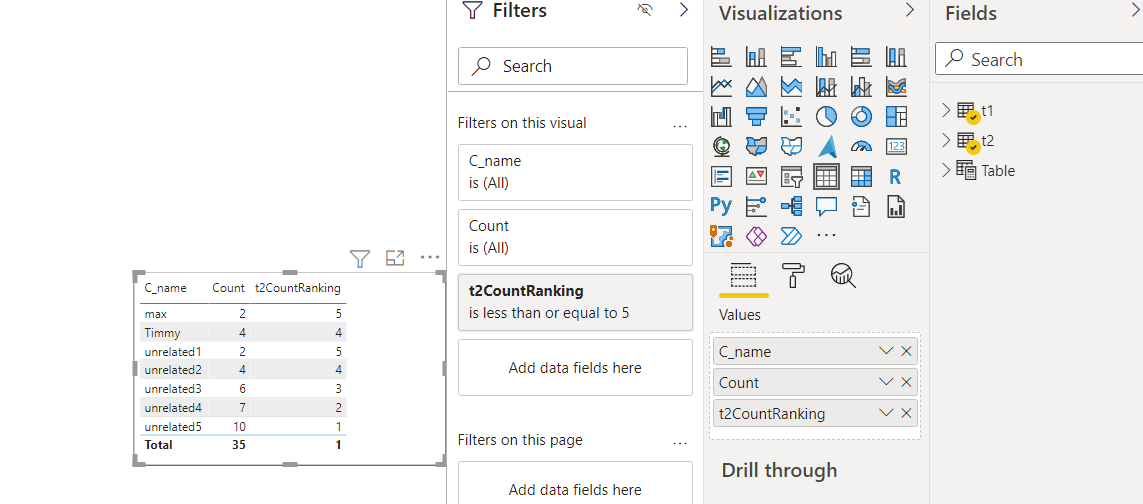The width and height of the screenshot is (1143, 504).
Task: Select the Table visual icon
Action: point(826,176)
